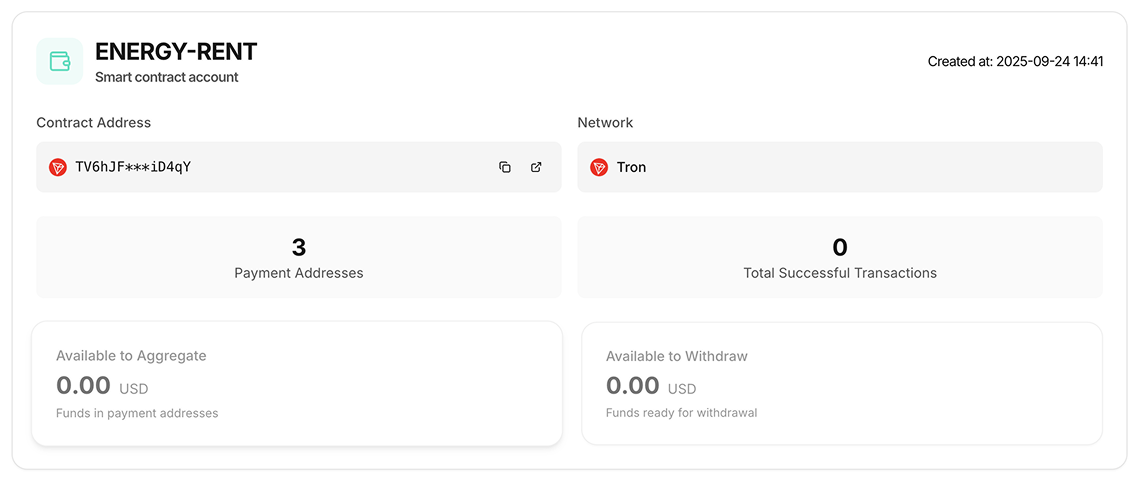1139x481 pixels.
Task: Click Tron logo beside contract address
Action: click(x=58, y=167)
